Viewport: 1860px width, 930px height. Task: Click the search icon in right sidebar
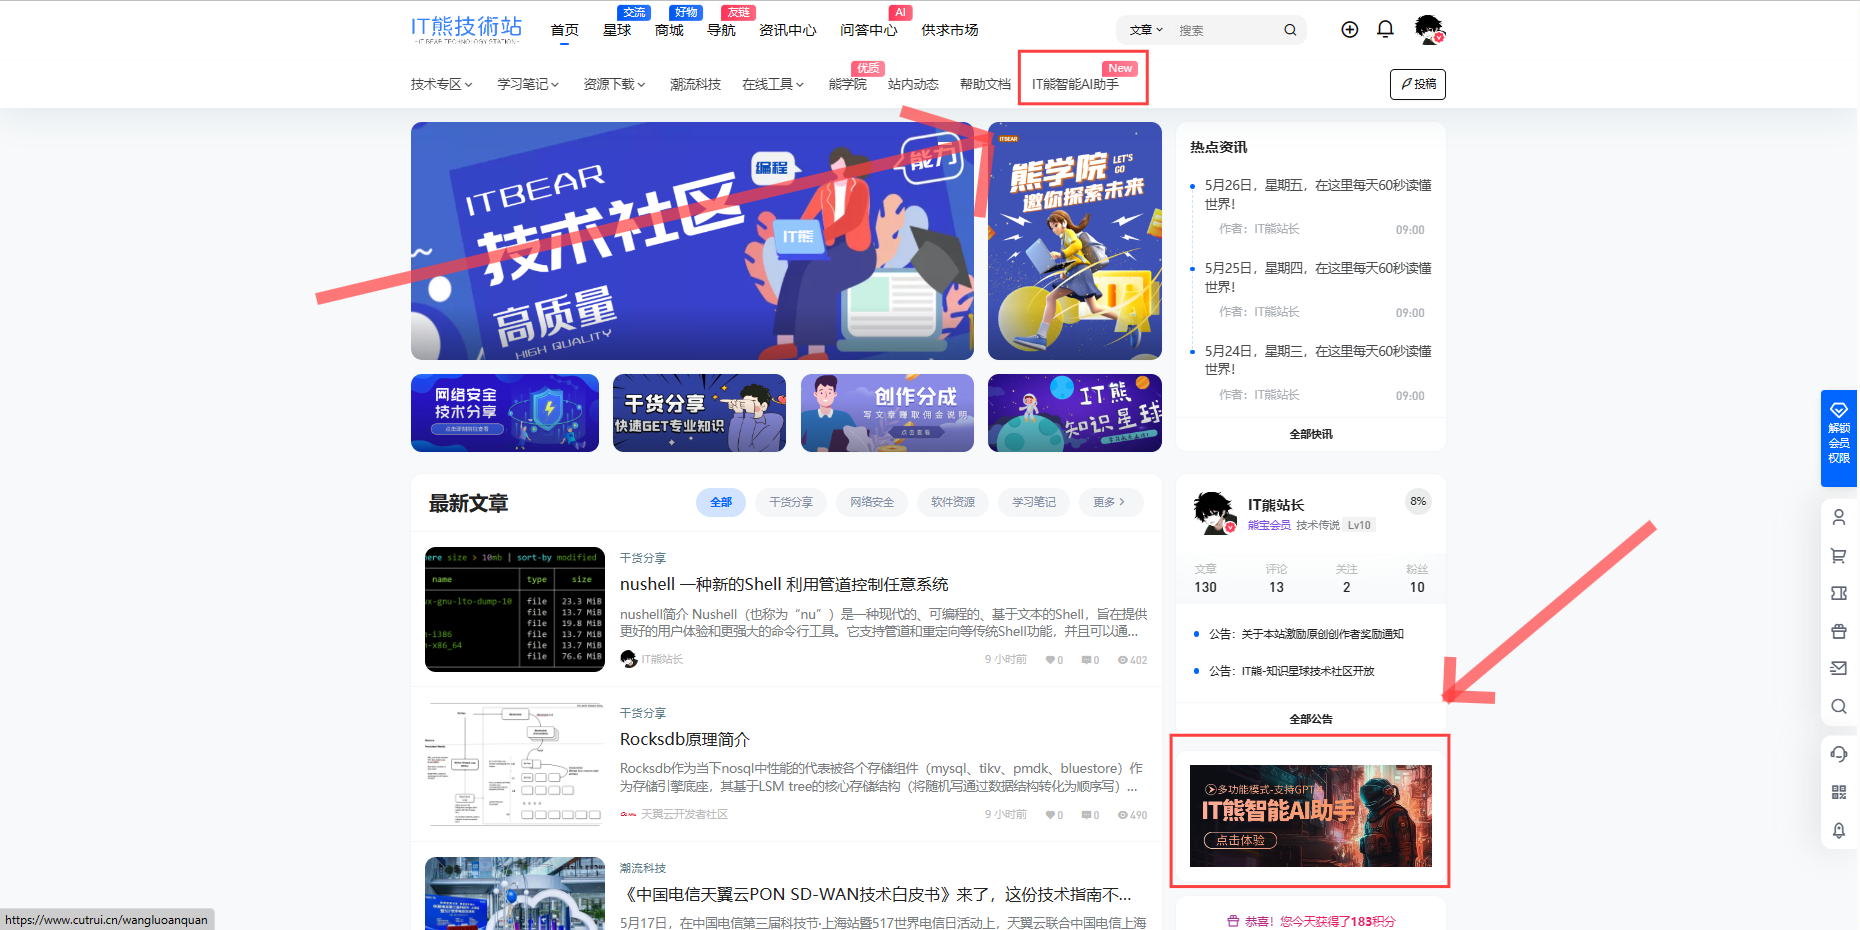coord(1839,706)
